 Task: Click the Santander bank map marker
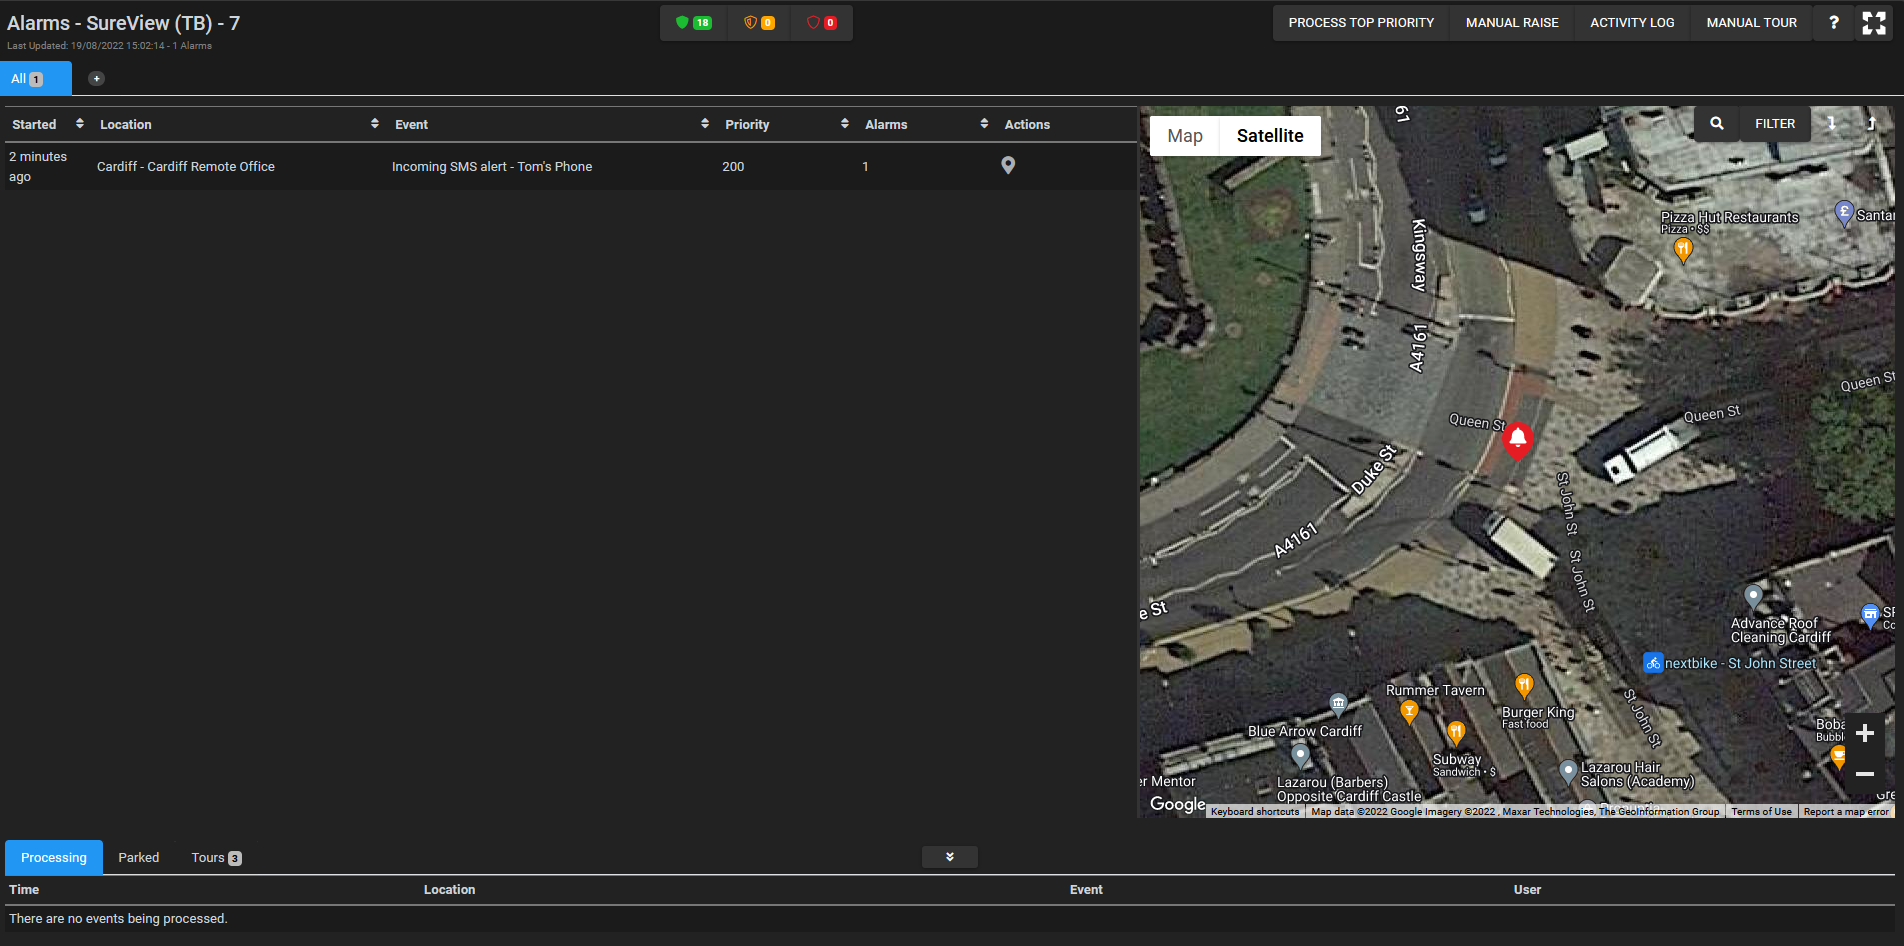(1844, 213)
